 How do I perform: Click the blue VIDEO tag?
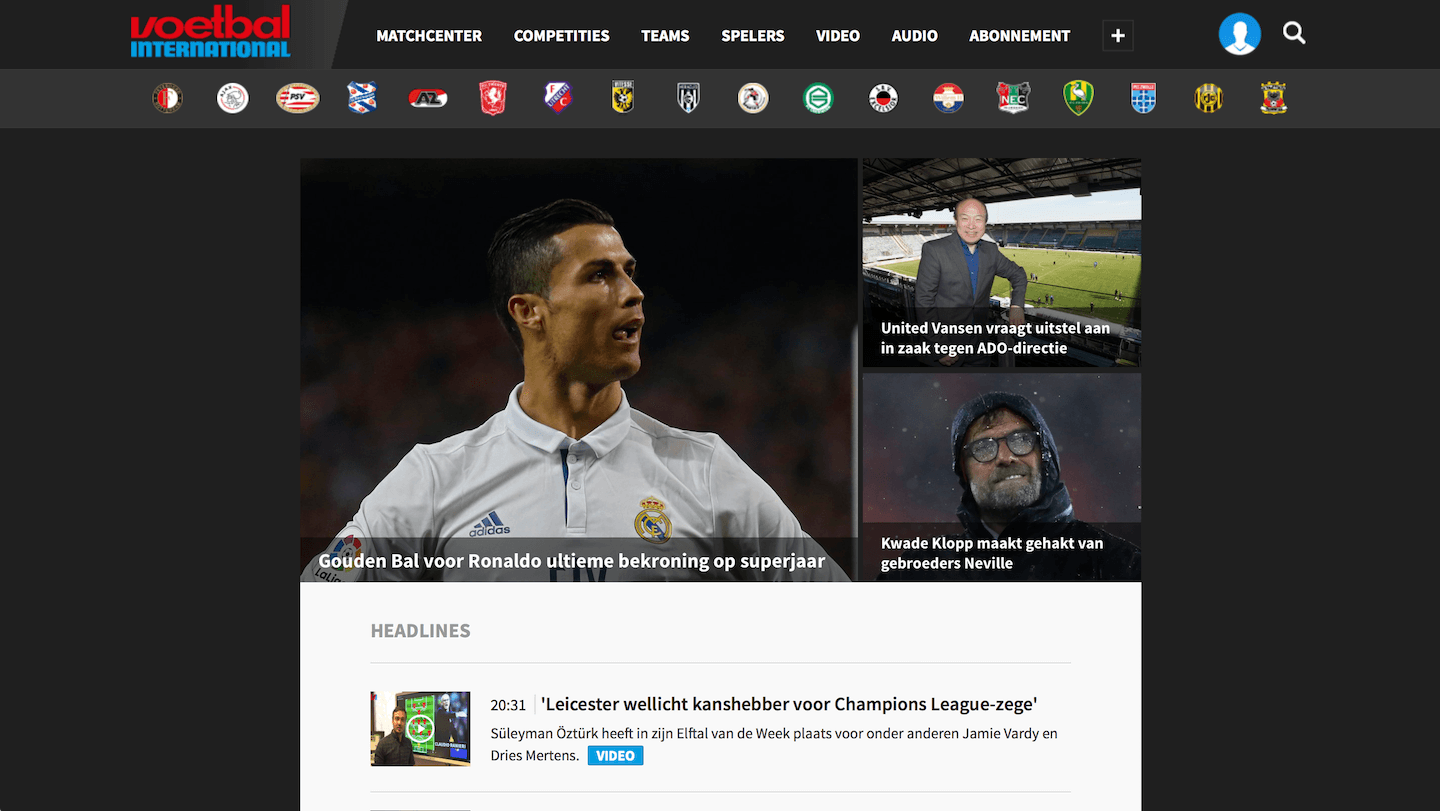[615, 756]
